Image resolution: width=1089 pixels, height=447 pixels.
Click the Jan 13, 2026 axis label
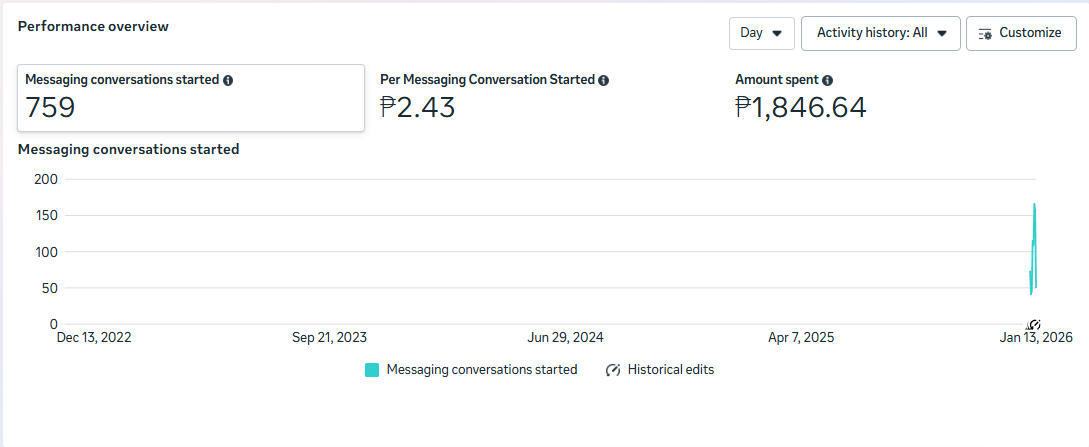point(1036,338)
